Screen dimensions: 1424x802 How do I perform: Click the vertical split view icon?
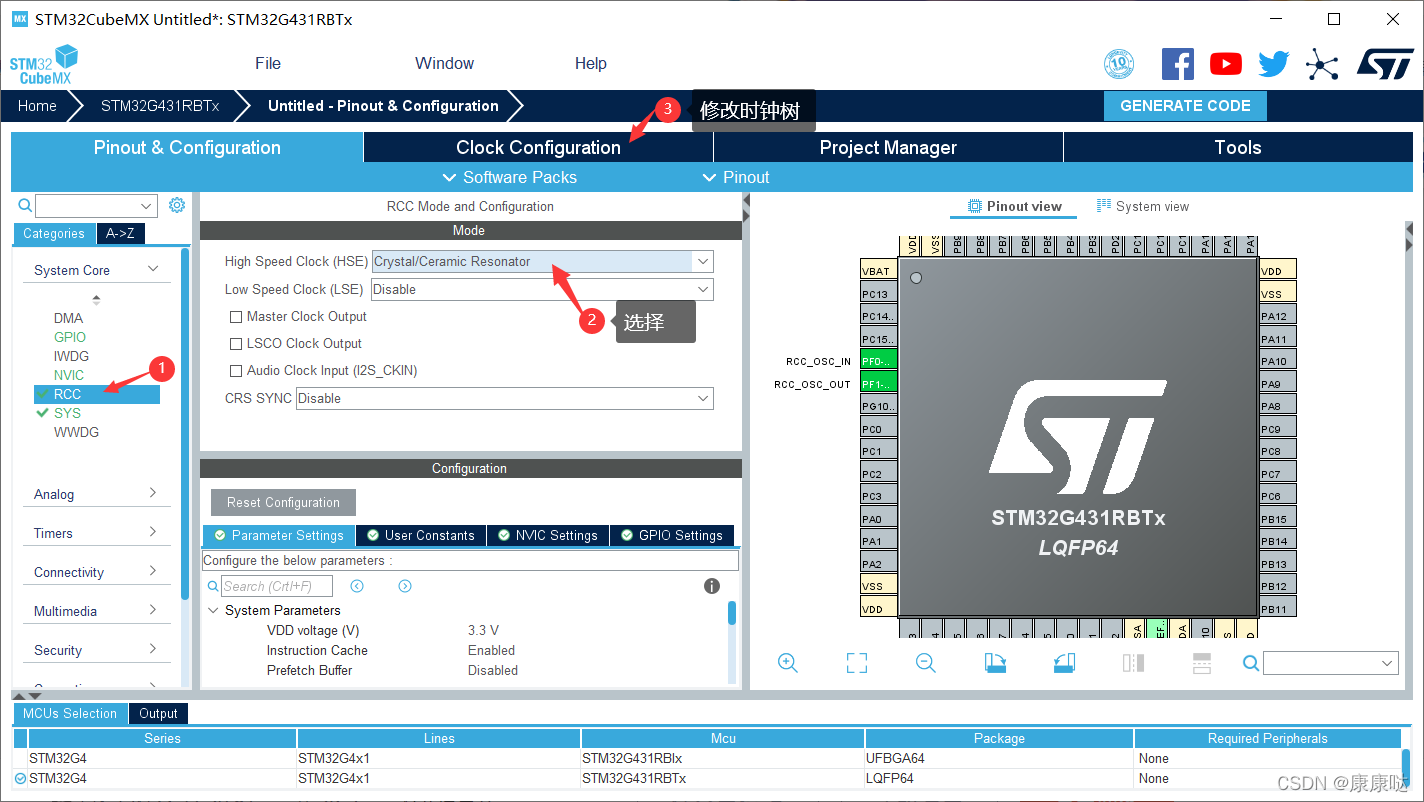1133,663
